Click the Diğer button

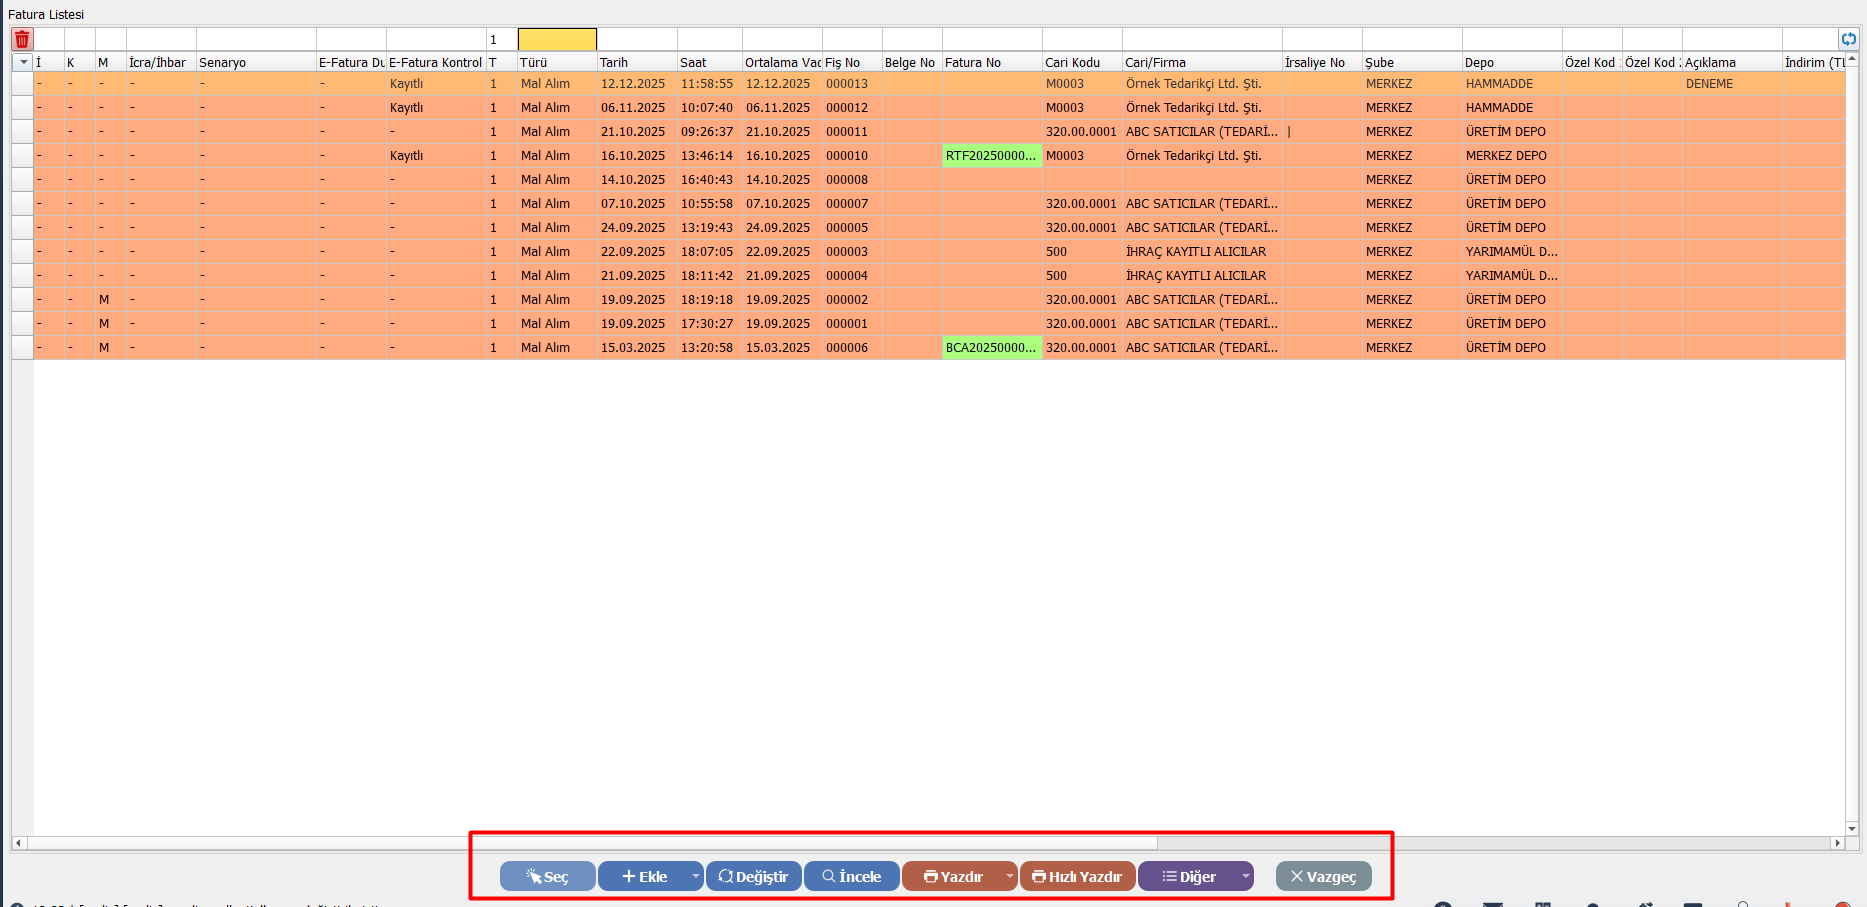click(1188, 876)
